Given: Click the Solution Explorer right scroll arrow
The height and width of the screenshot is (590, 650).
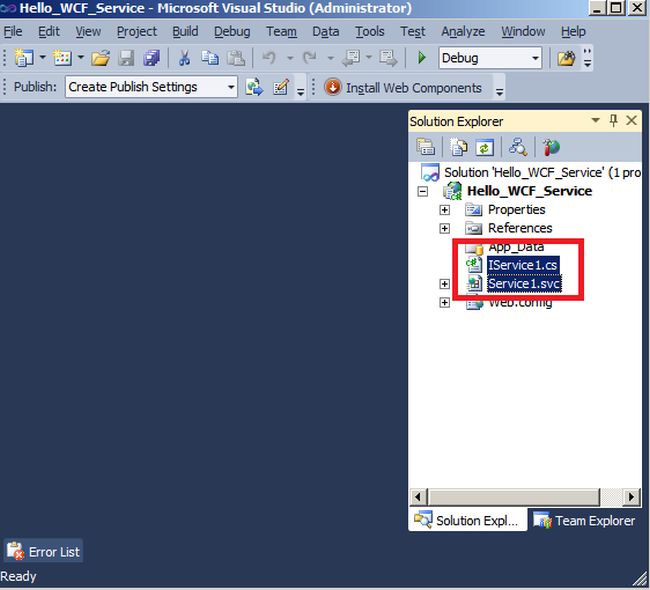Looking at the screenshot, I should [631, 496].
